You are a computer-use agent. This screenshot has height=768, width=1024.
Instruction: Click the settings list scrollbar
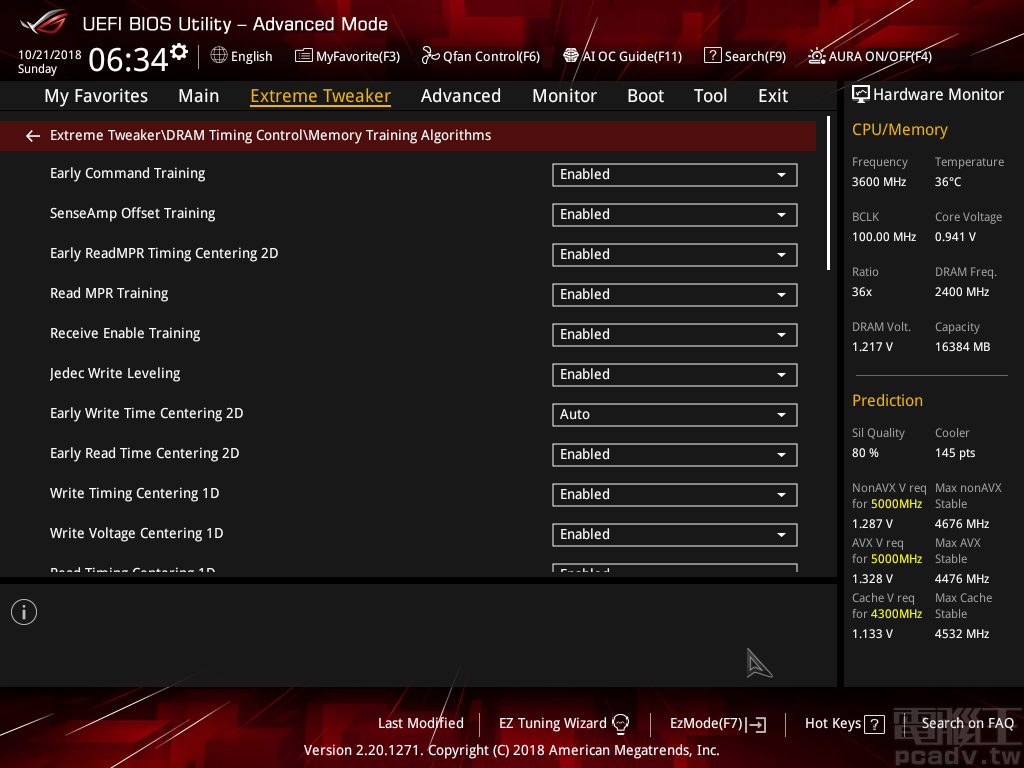[x=828, y=193]
